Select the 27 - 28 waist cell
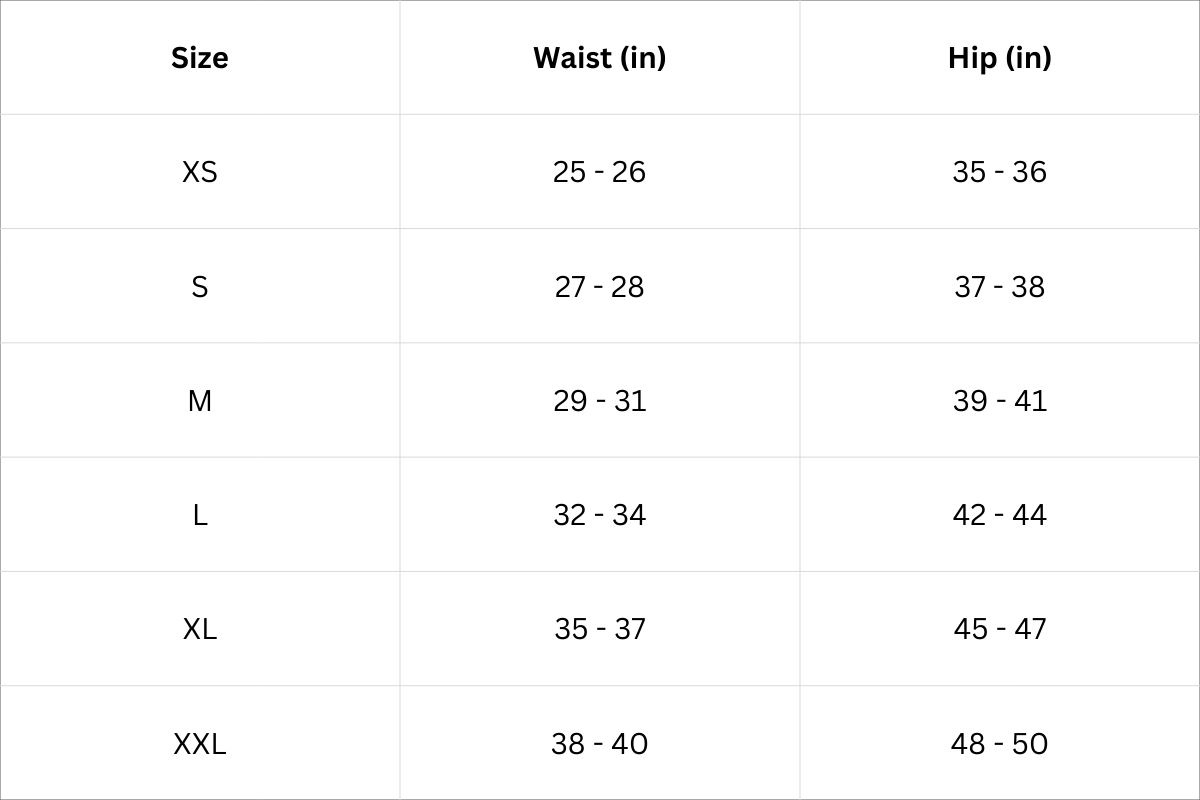1200x800 pixels. click(599, 287)
